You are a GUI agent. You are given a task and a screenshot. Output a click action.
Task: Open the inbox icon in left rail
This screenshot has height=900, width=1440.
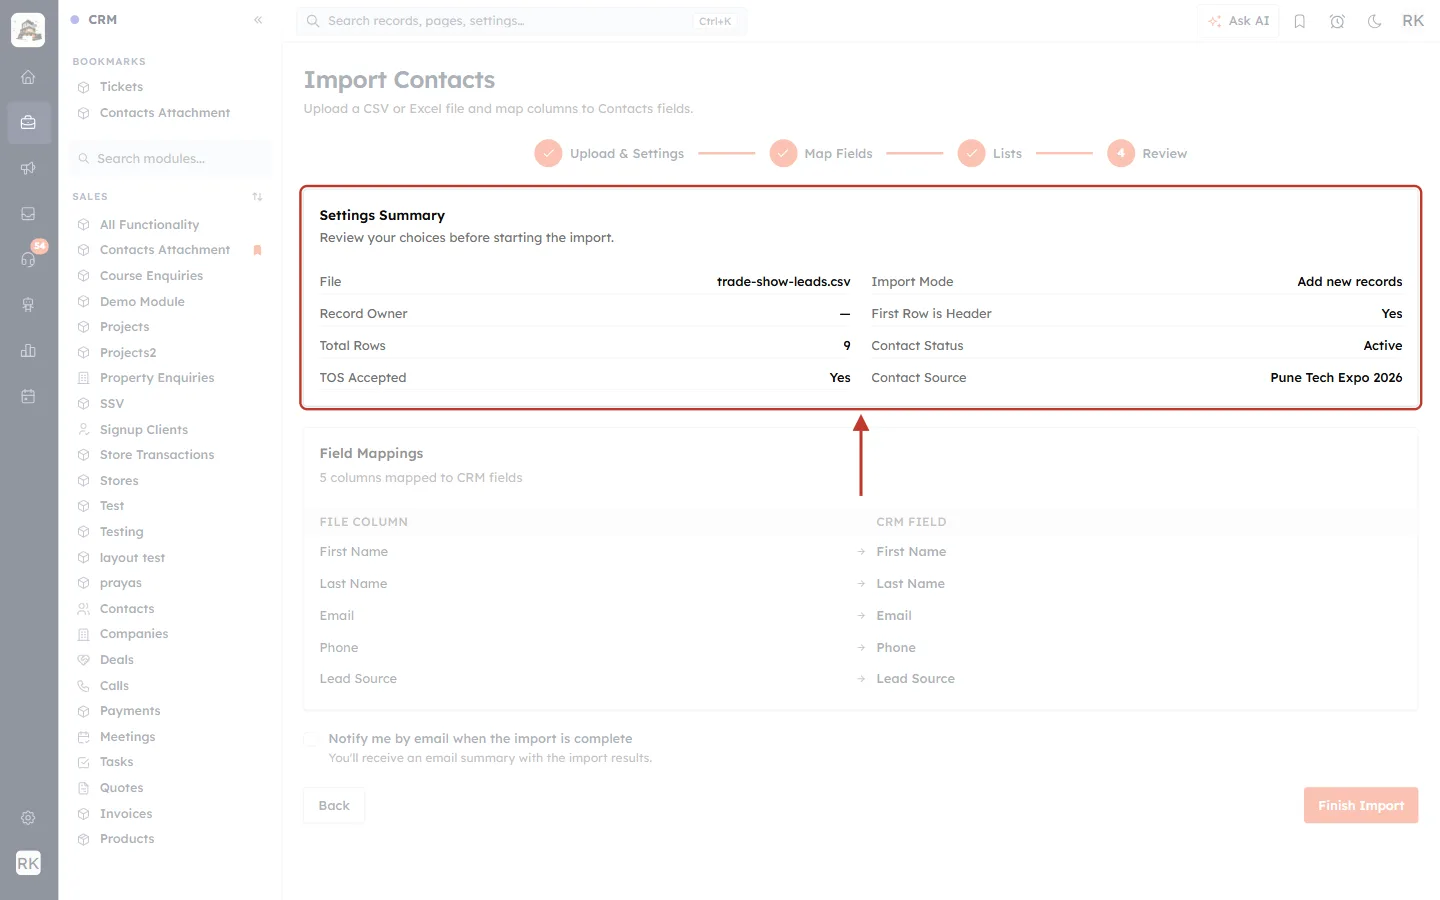tap(28, 214)
